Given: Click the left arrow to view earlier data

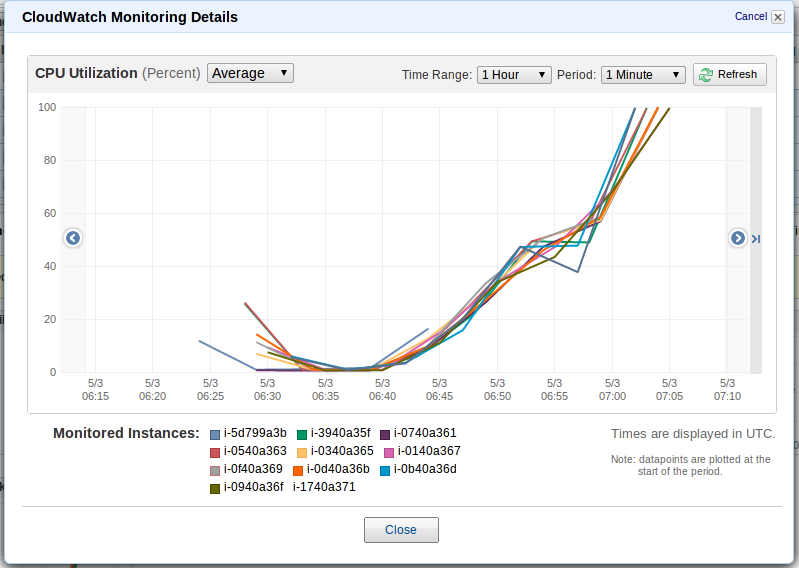Looking at the screenshot, I should pos(73,238).
